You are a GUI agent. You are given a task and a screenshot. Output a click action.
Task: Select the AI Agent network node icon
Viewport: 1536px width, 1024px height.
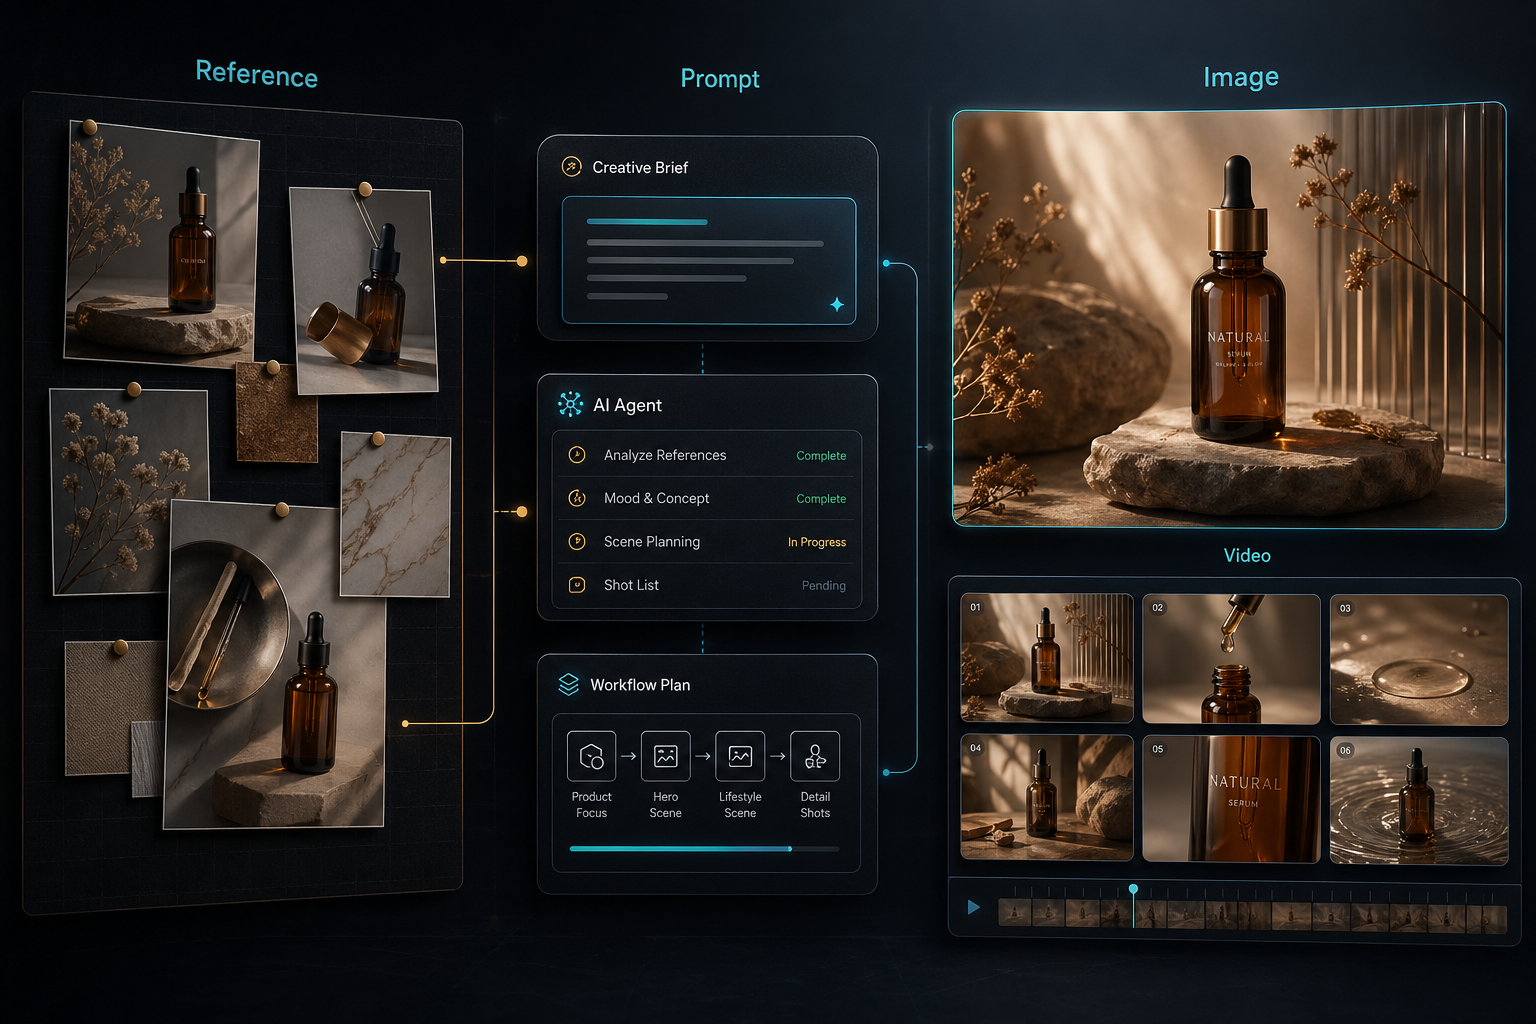coord(571,405)
